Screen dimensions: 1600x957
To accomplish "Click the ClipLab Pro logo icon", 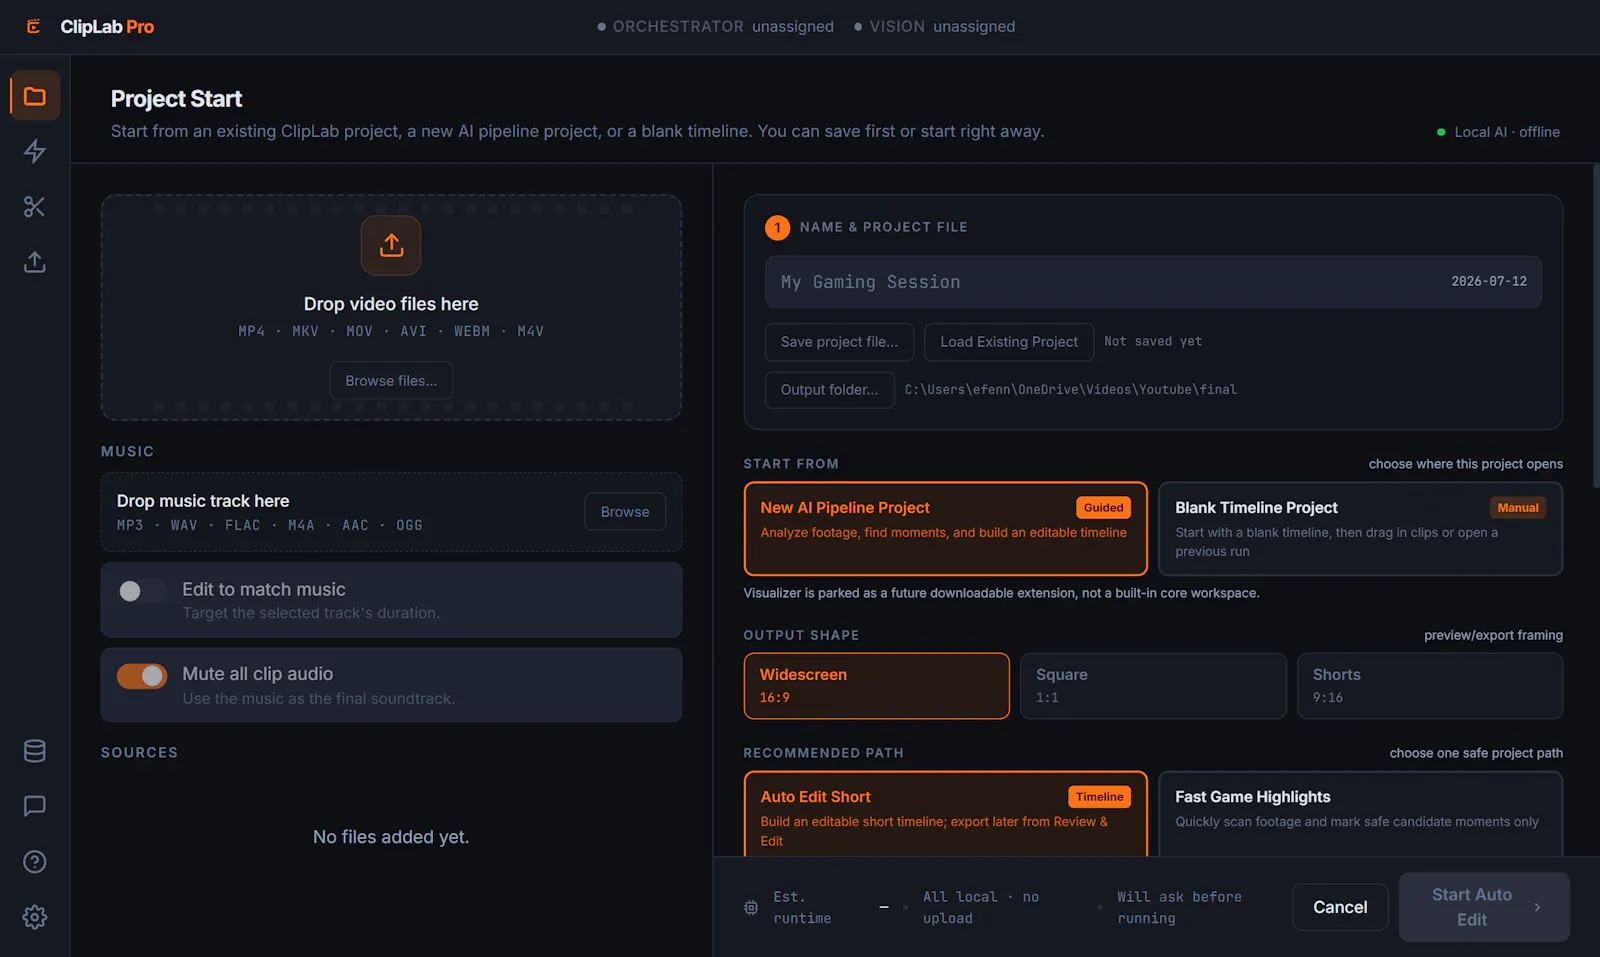I will coord(33,26).
